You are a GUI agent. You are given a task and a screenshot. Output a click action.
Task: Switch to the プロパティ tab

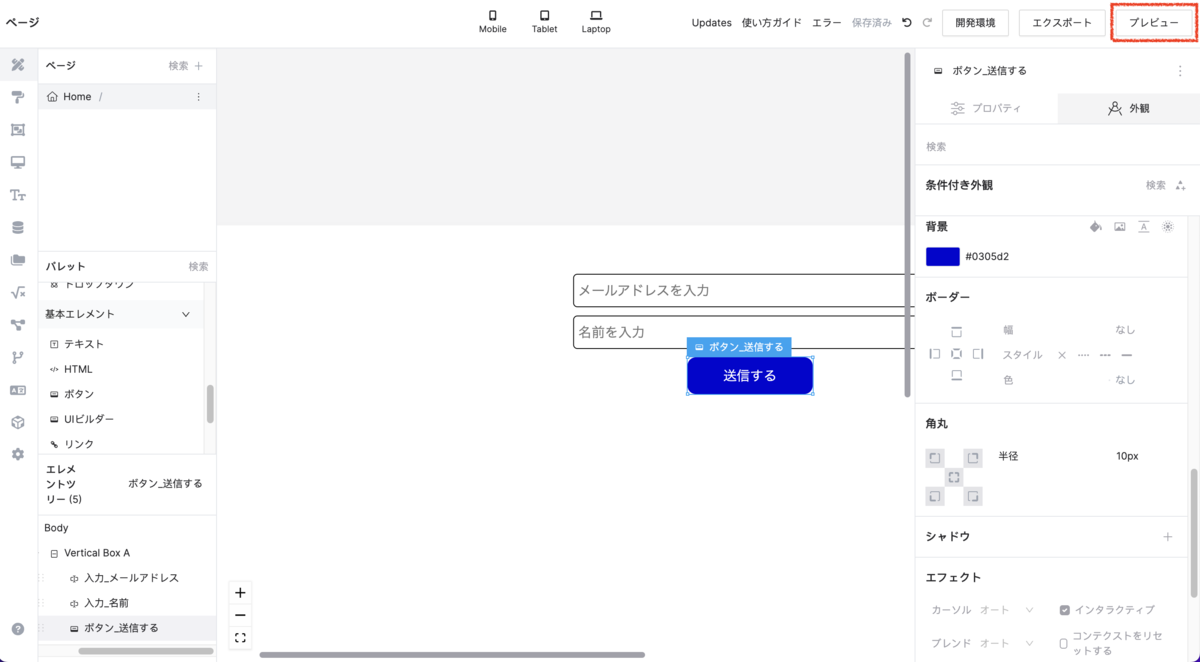pos(986,108)
